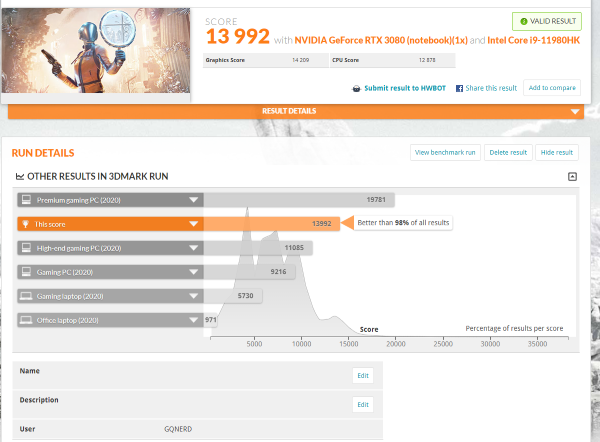
Task: Click the green valid result check icon
Action: pyautogui.click(x=524, y=21)
